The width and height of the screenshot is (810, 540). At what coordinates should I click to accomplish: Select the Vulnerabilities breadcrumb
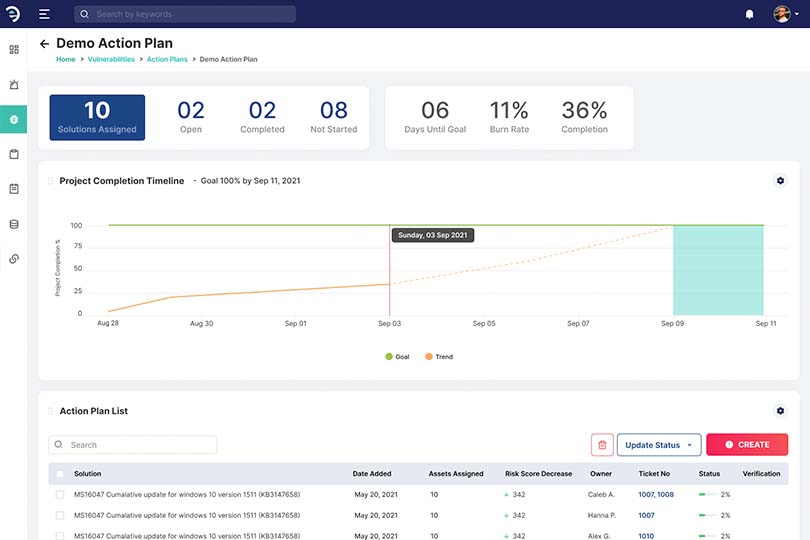pyautogui.click(x=110, y=60)
